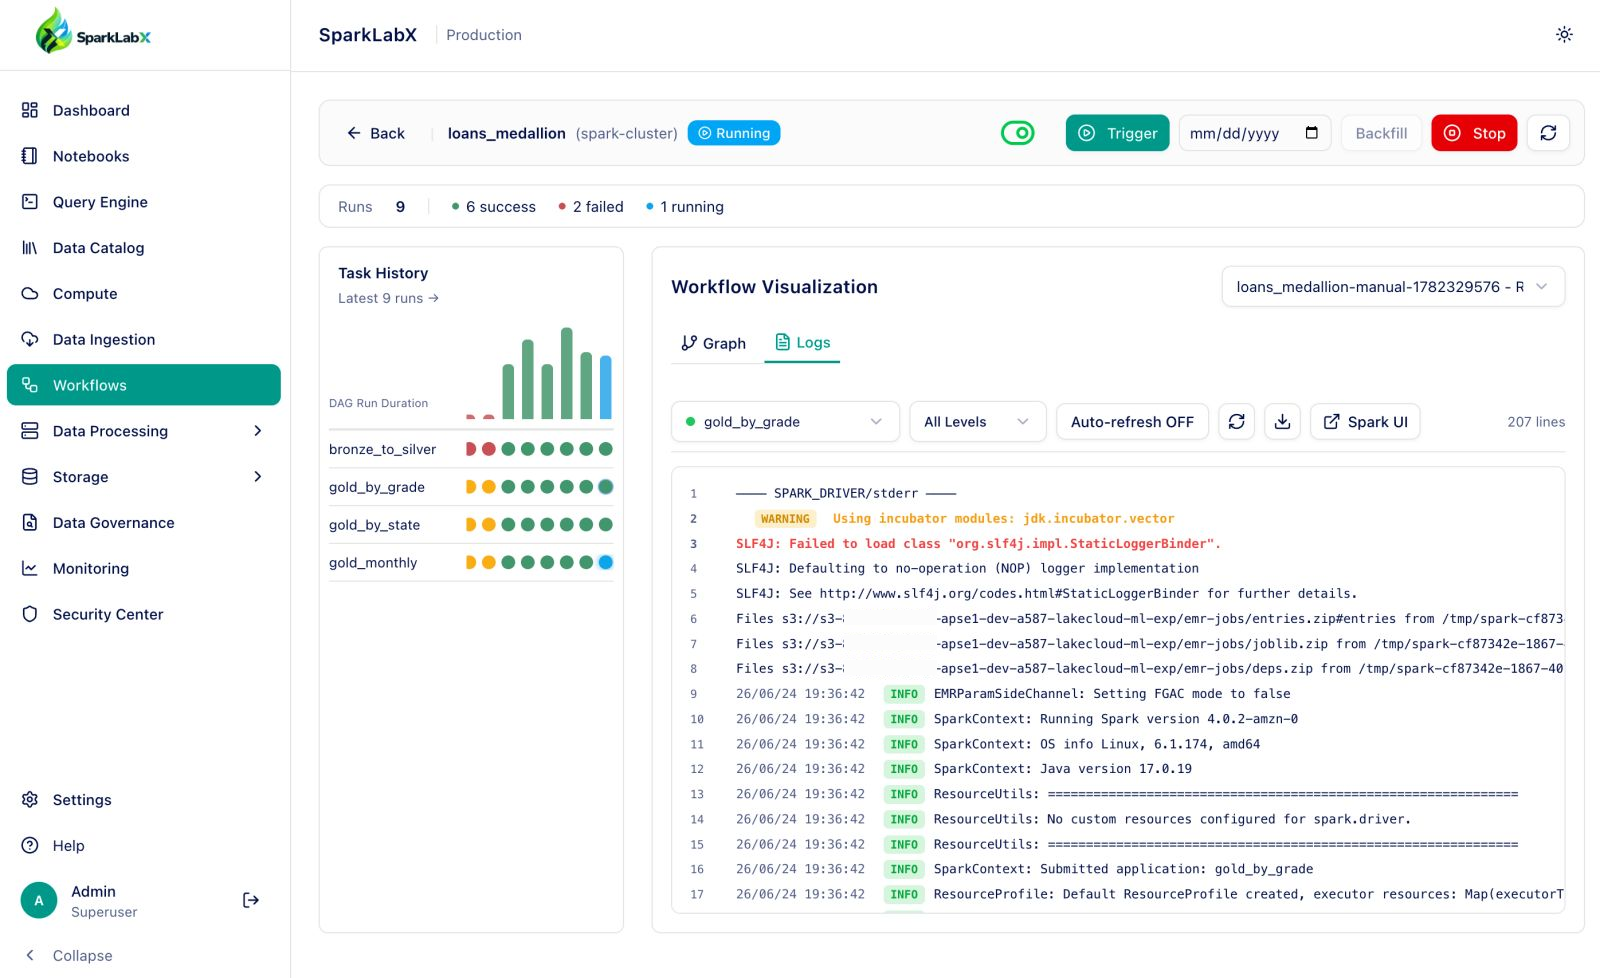The image size is (1600, 978).
Task: Switch to the Graph tab
Action: click(713, 343)
